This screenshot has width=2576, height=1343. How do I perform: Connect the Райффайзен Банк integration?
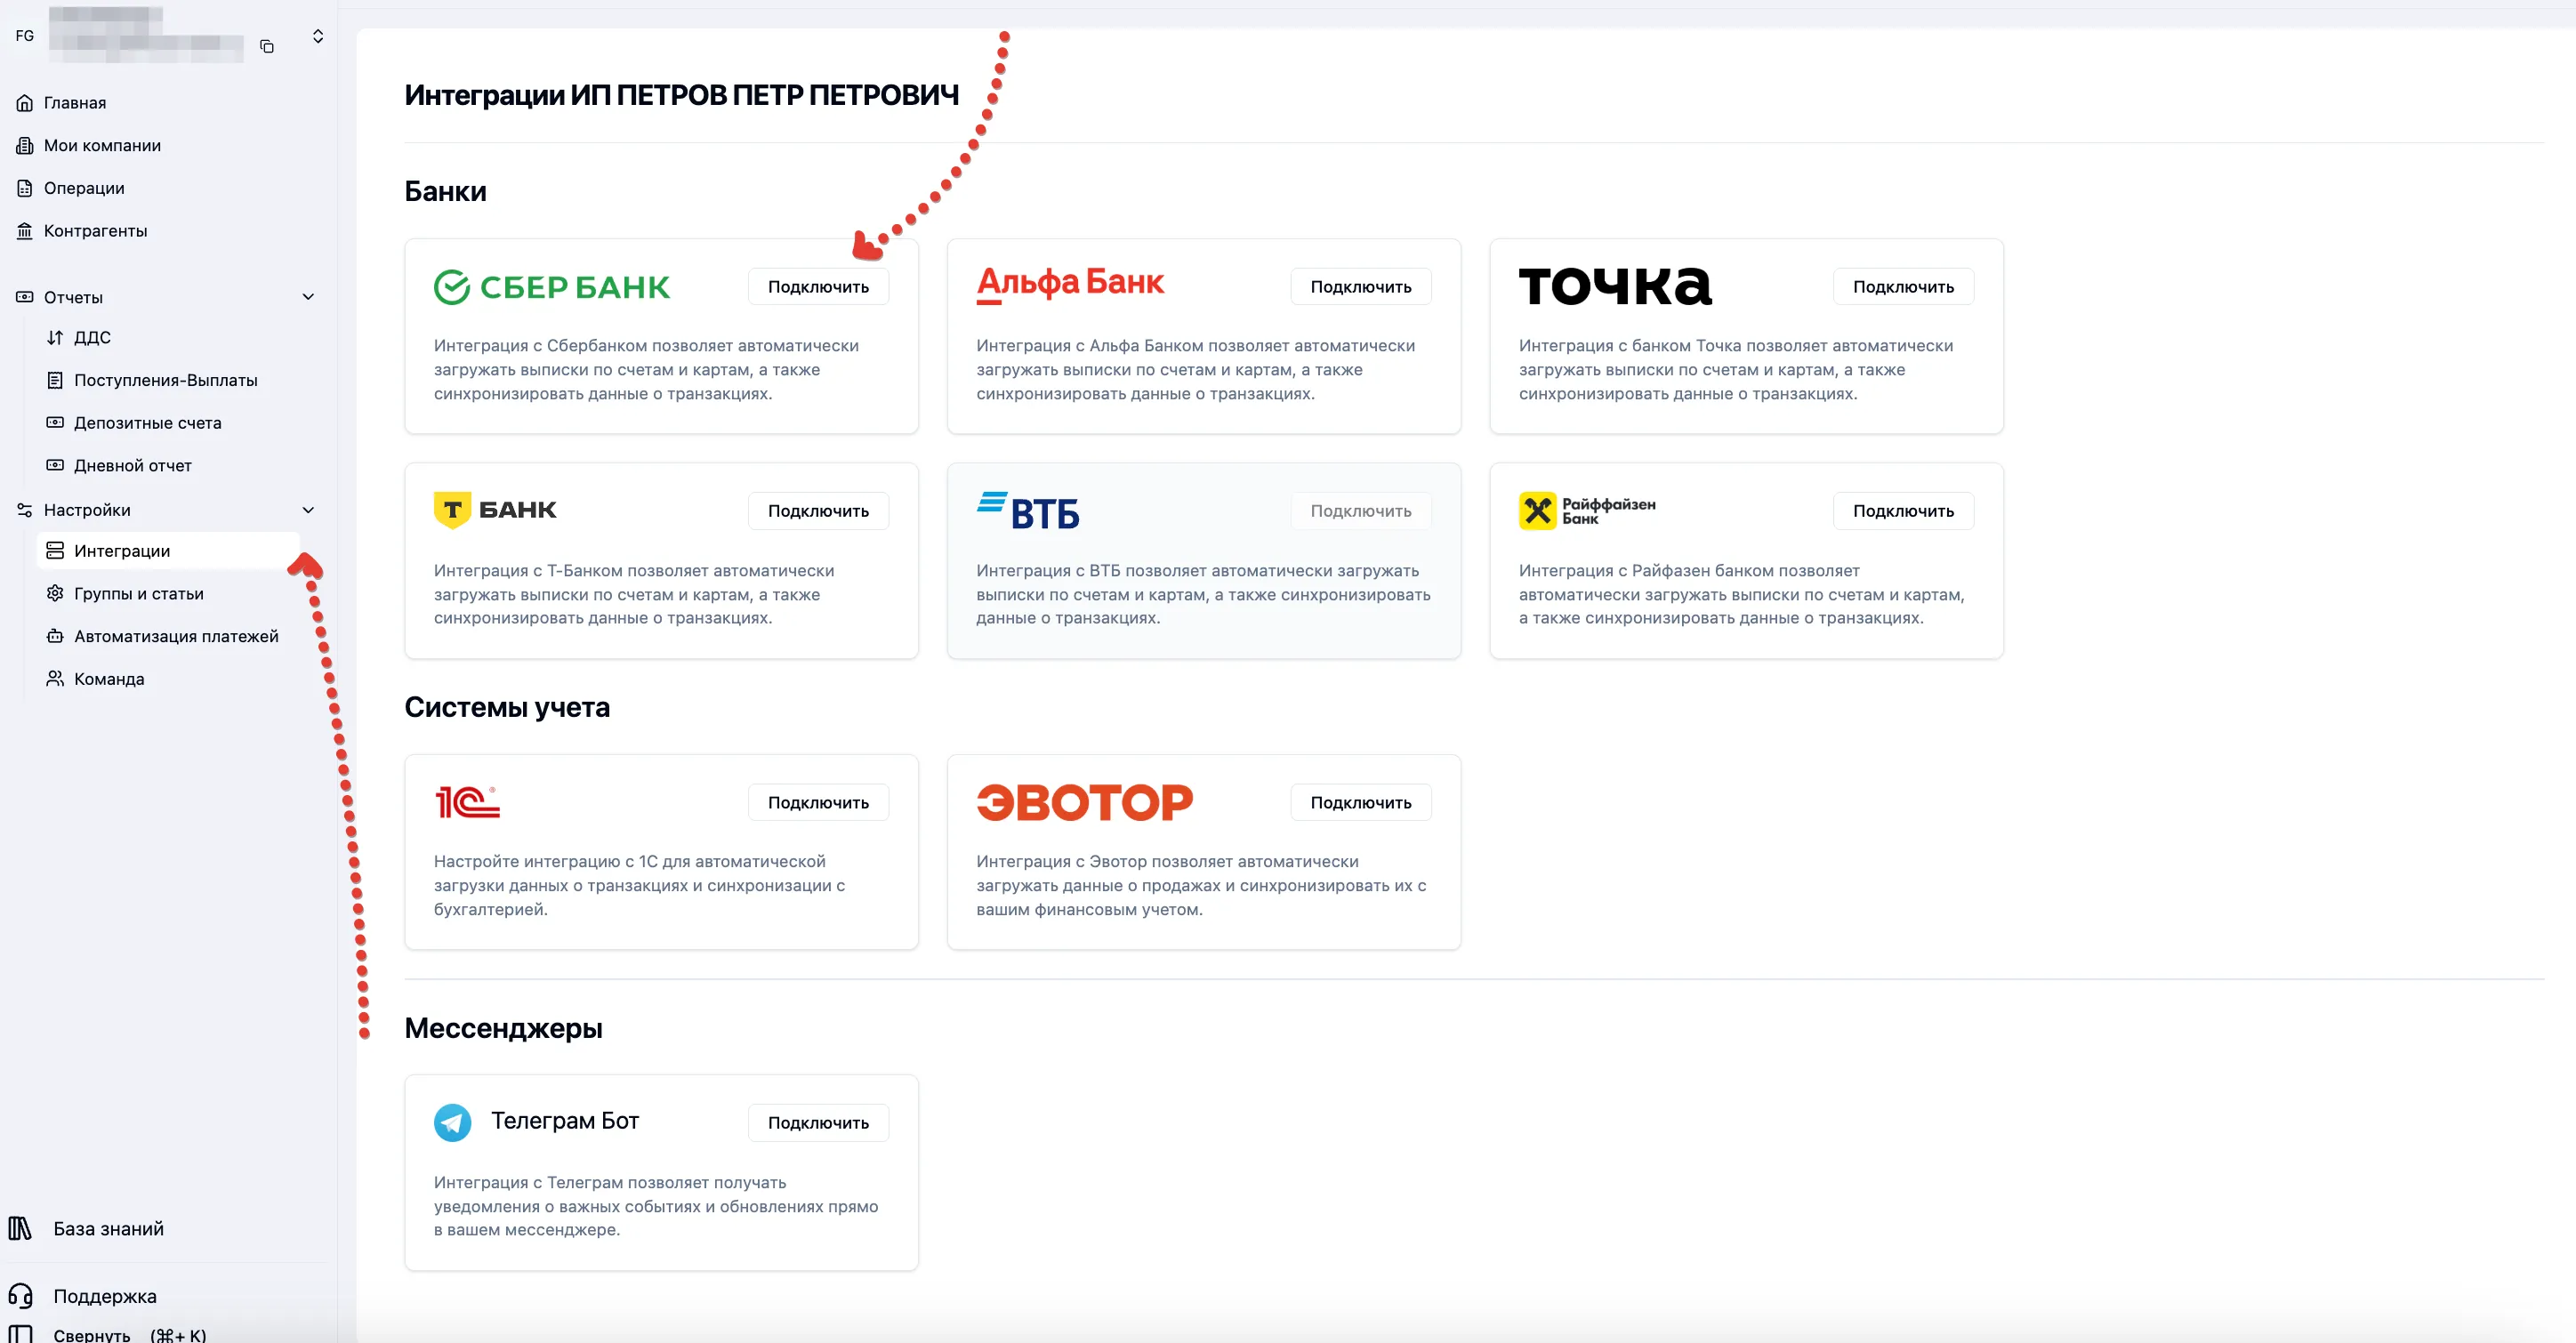point(1903,511)
